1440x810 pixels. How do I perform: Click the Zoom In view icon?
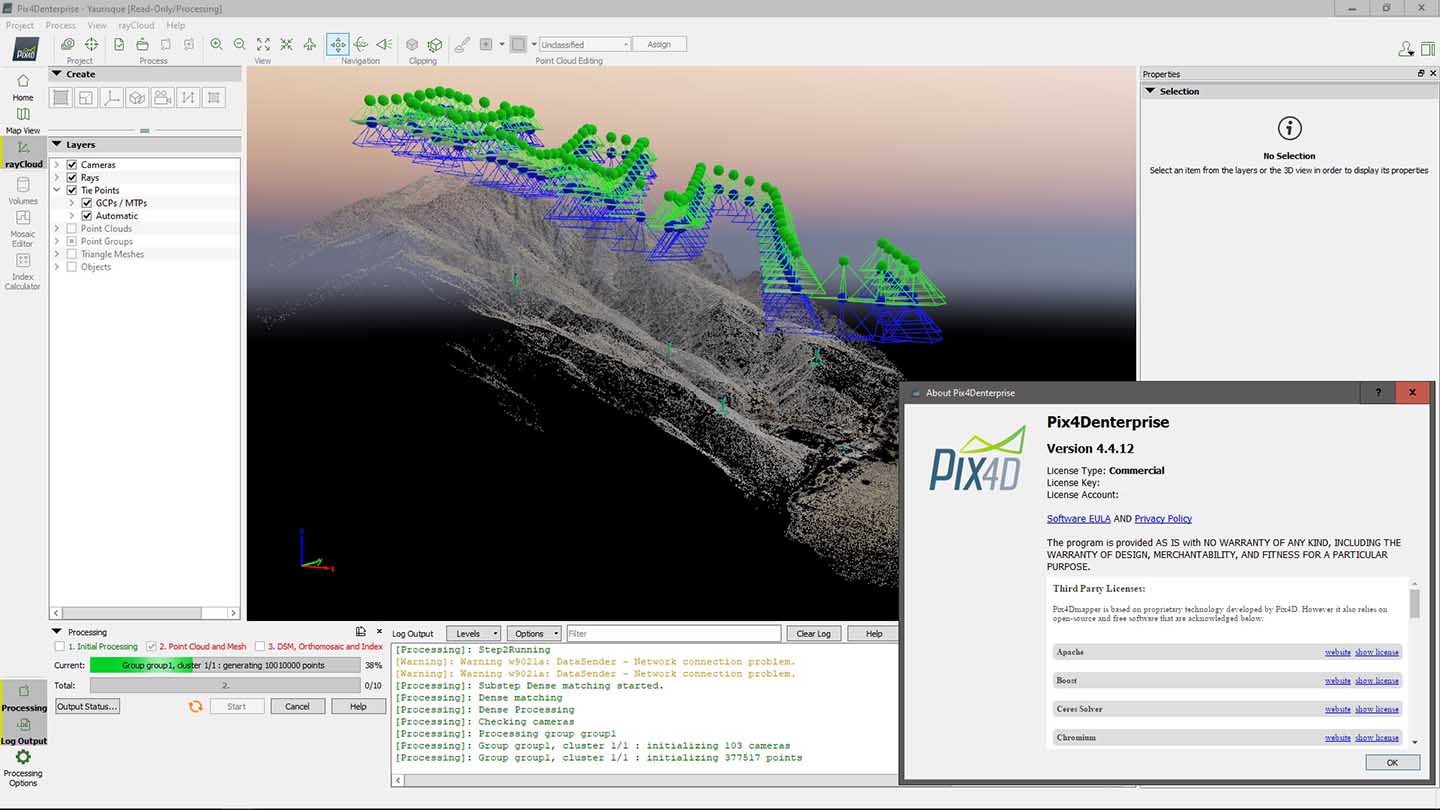point(216,44)
